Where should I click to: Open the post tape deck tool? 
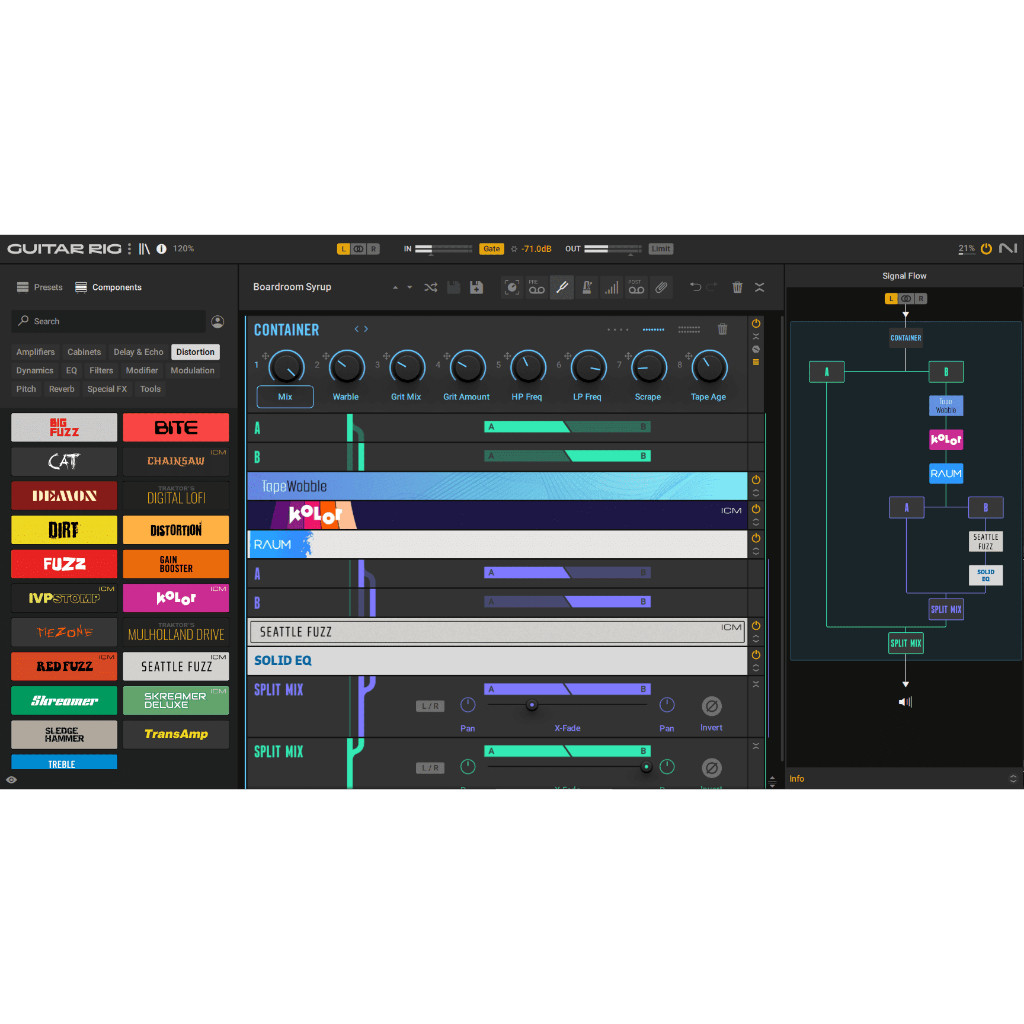(x=636, y=287)
